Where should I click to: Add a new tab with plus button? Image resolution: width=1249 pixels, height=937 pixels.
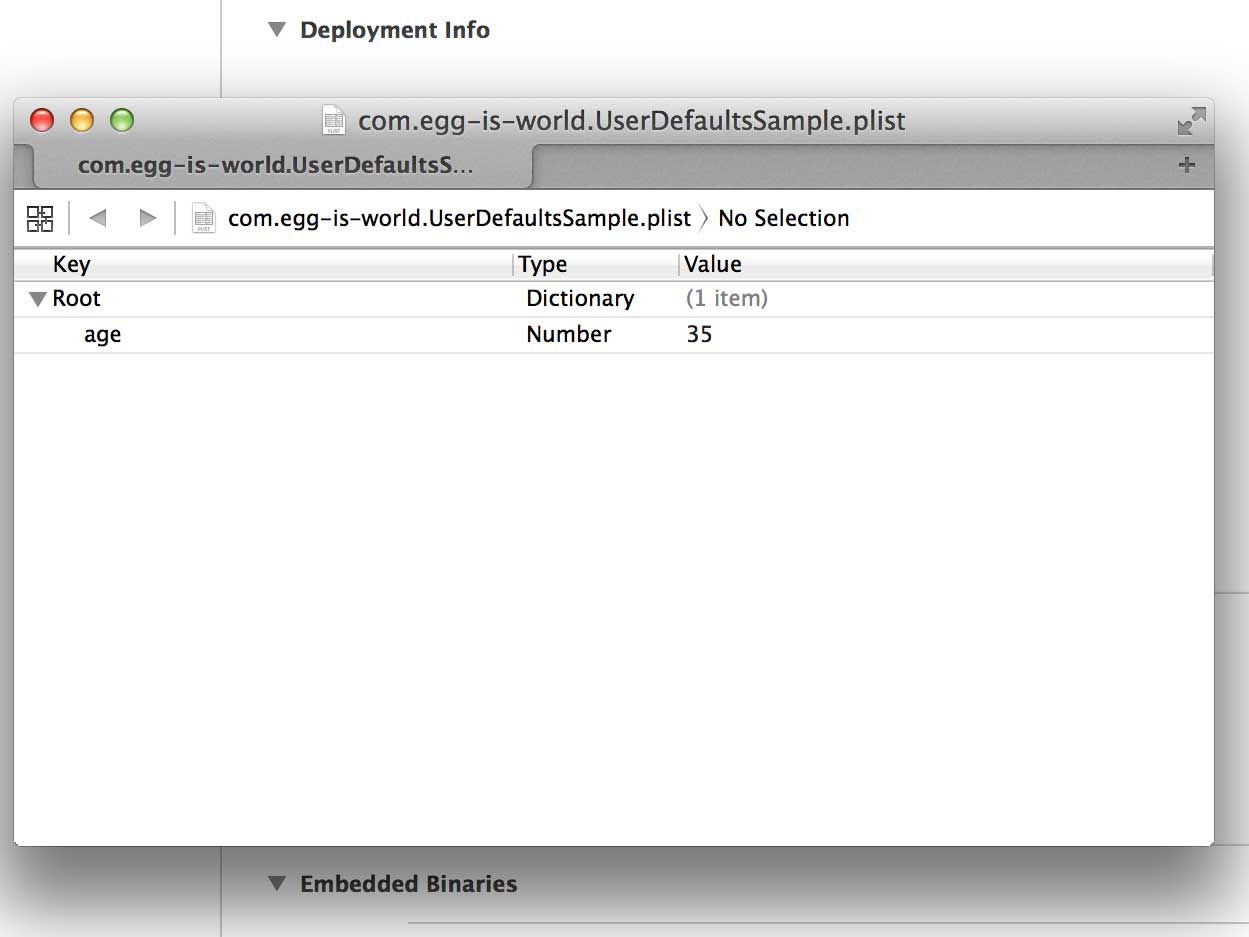[x=1187, y=166]
